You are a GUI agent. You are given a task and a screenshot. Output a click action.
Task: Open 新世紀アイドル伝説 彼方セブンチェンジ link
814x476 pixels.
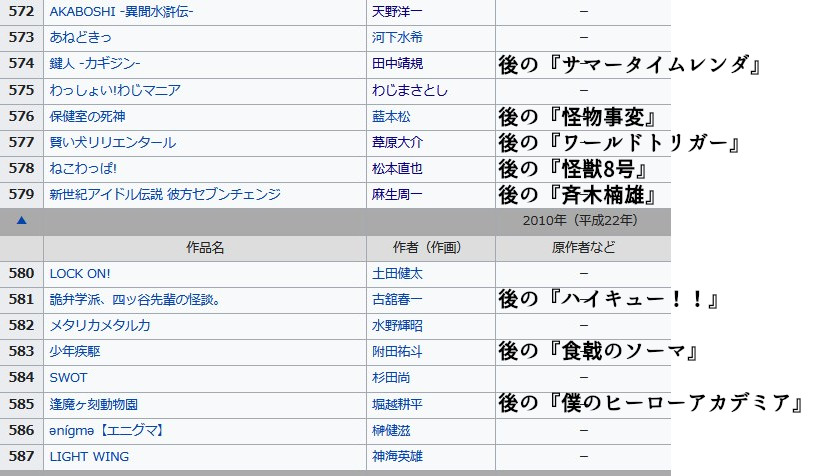[164, 194]
